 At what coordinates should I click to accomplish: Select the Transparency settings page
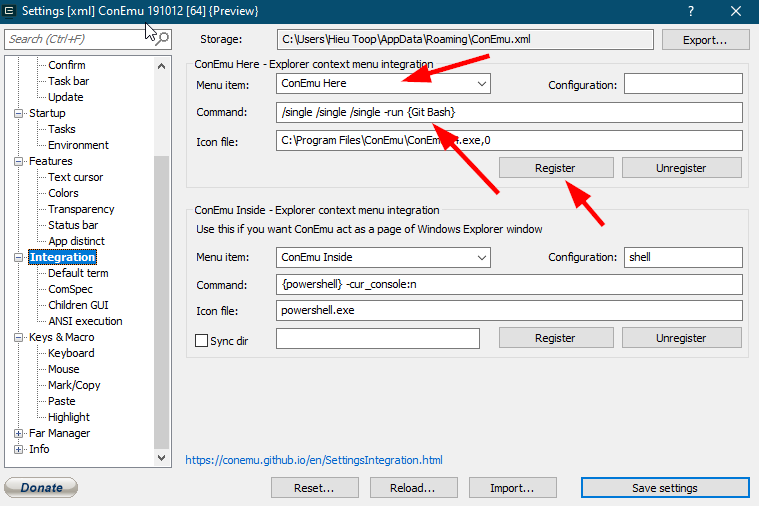81,209
